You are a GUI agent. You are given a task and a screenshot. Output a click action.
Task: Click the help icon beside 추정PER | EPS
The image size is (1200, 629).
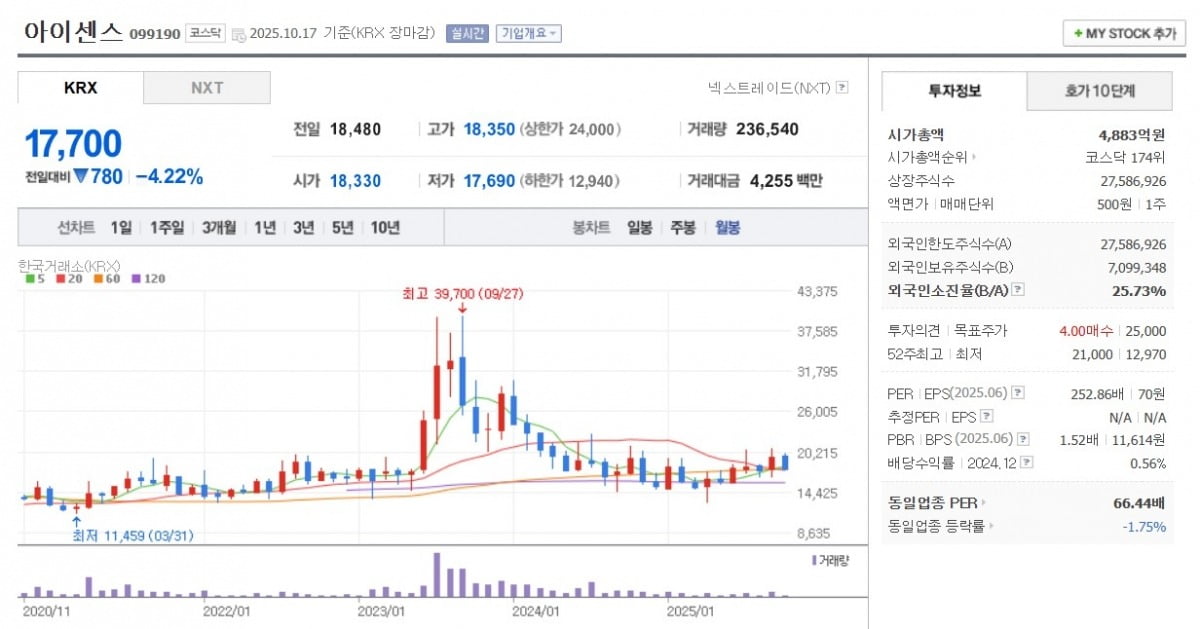986,416
